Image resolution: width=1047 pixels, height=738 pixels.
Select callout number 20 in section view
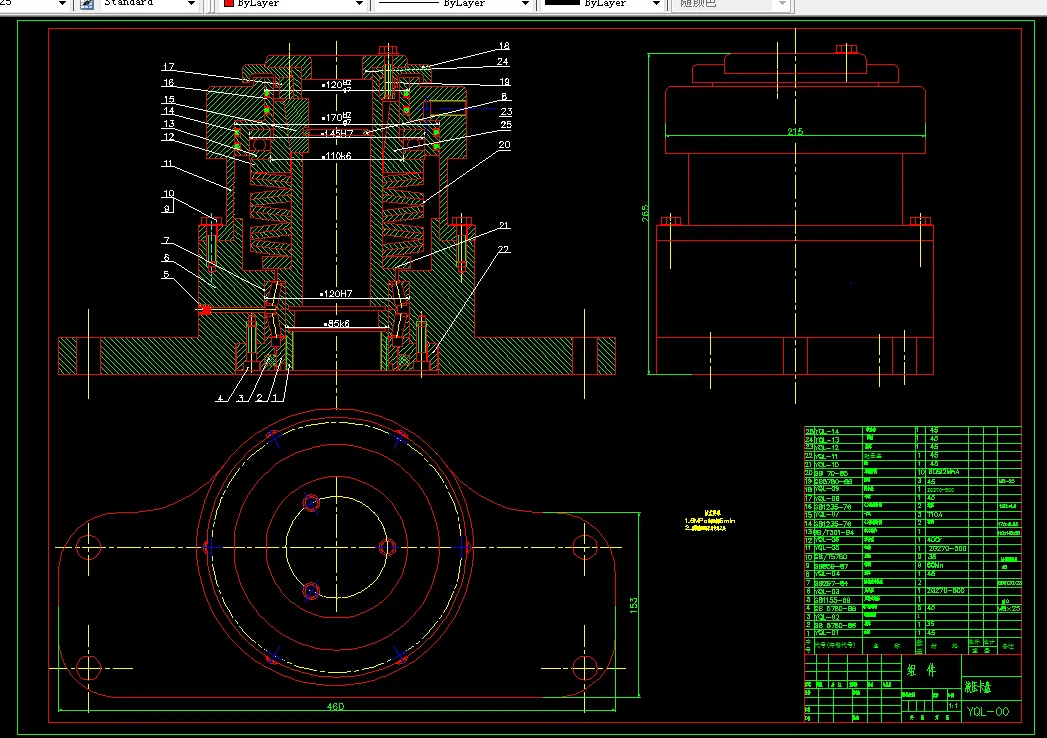tap(504, 145)
